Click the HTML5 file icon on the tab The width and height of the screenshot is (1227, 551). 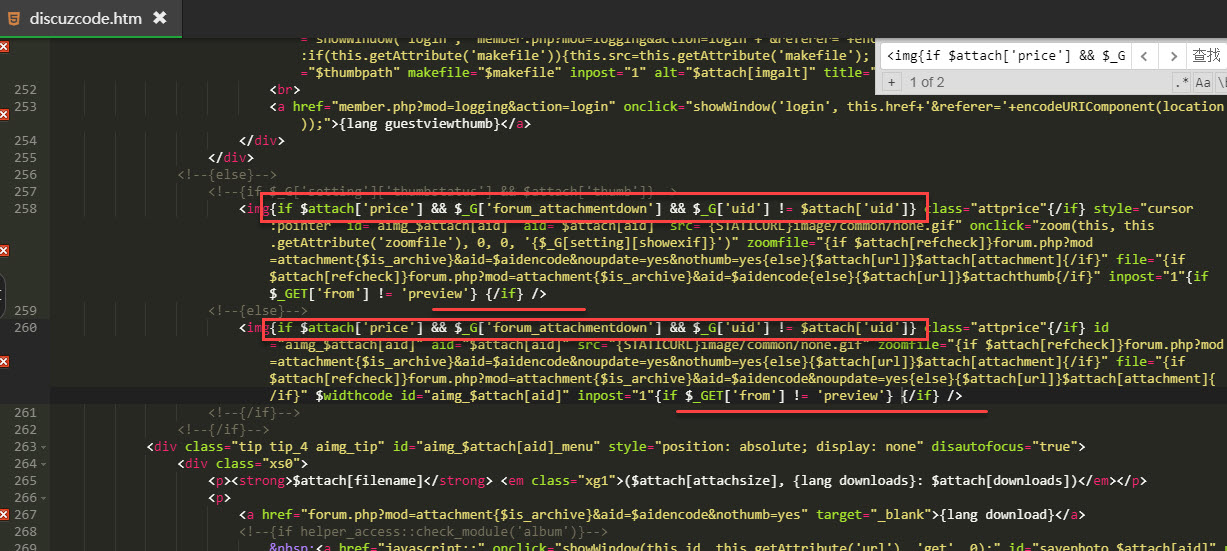(14, 18)
